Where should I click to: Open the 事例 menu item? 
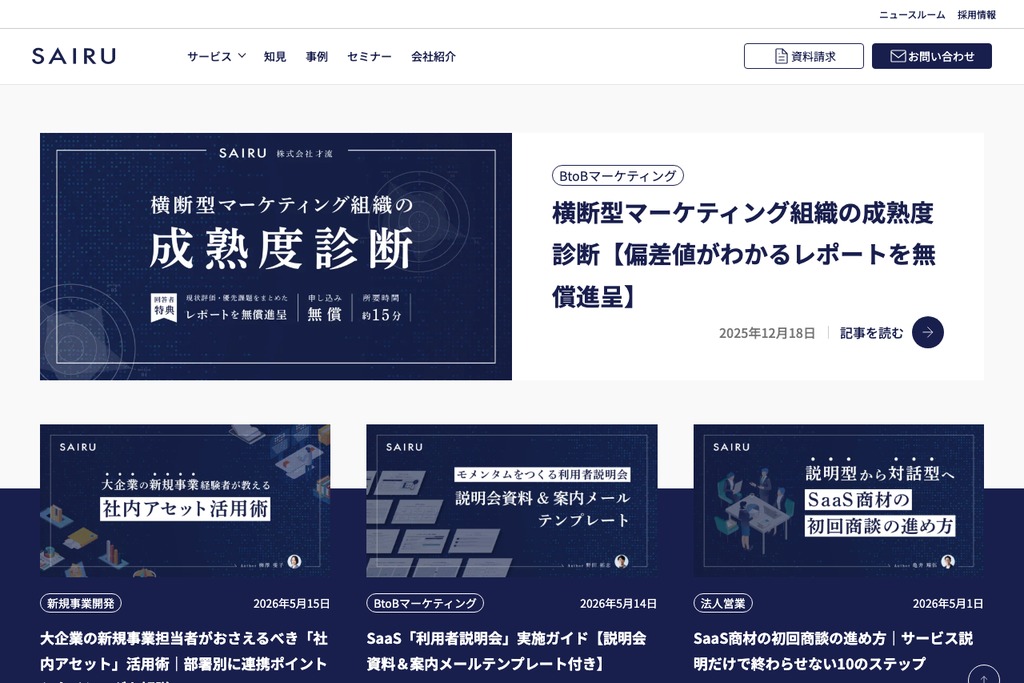click(x=317, y=57)
